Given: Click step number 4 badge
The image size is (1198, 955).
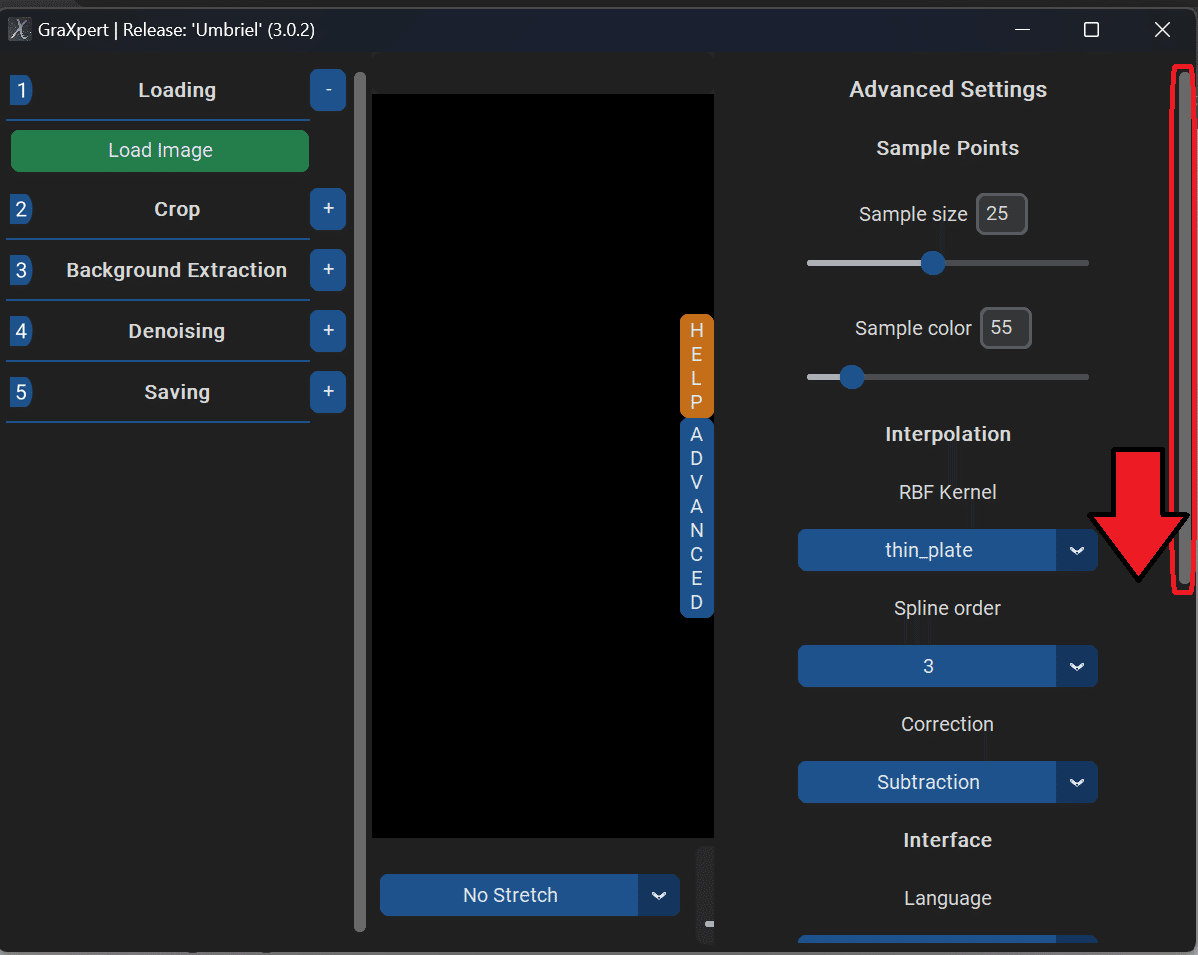Looking at the screenshot, I should (x=21, y=331).
